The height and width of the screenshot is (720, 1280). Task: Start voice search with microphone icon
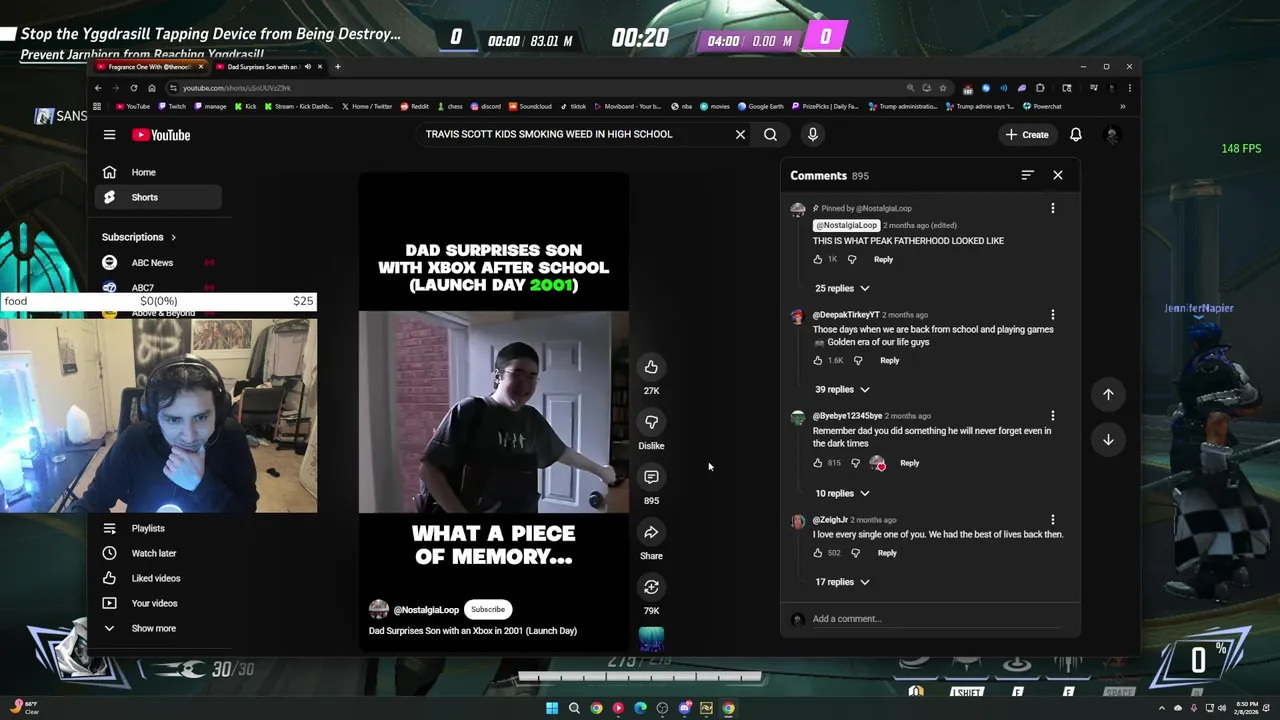click(x=812, y=134)
